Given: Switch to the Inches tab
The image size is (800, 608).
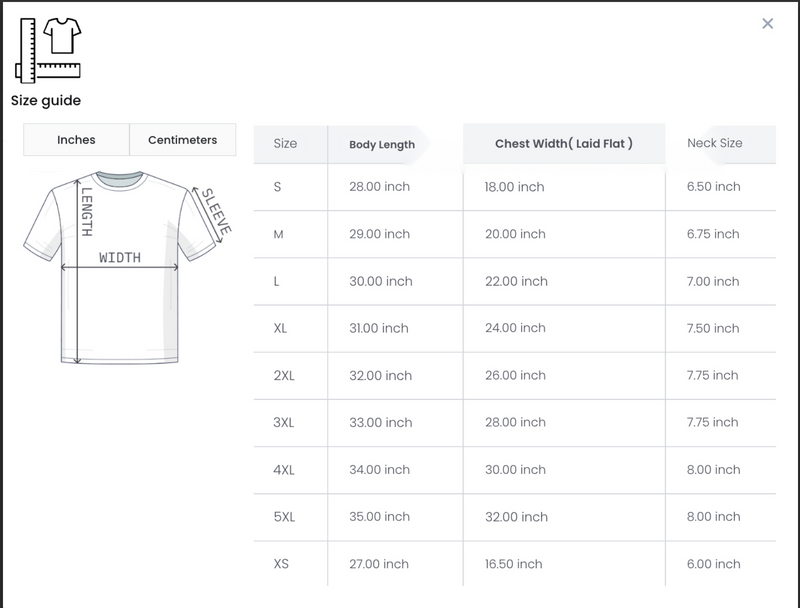Looking at the screenshot, I should (76, 140).
